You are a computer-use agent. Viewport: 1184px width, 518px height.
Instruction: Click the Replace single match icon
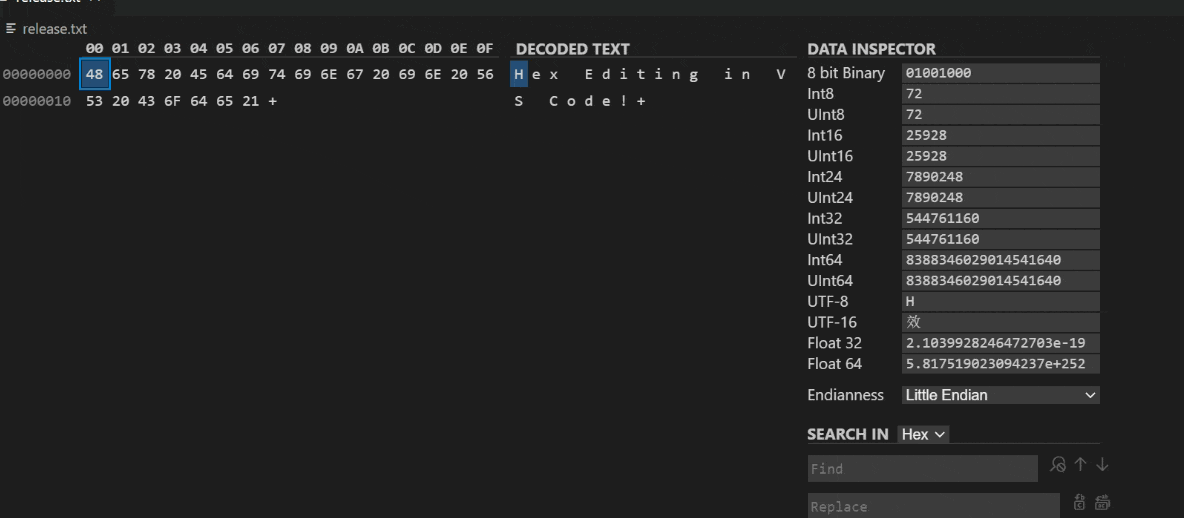pyautogui.click(x=1080, y=502)
